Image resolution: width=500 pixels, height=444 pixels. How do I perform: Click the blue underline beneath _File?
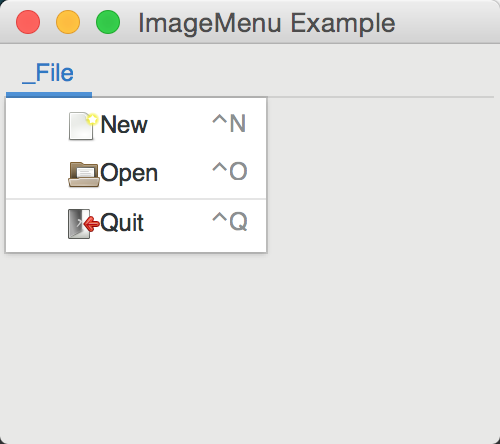click(x=49, y=95)
